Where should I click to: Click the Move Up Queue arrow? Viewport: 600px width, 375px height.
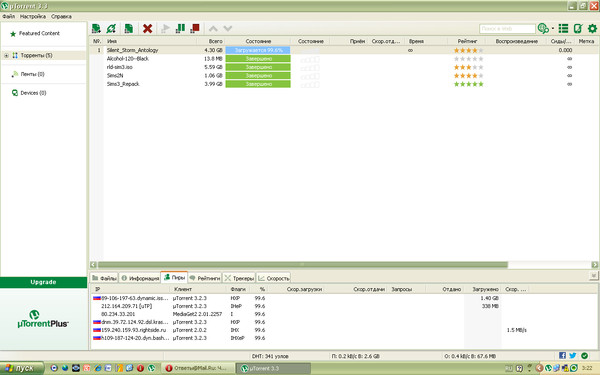tap(213, 29)
